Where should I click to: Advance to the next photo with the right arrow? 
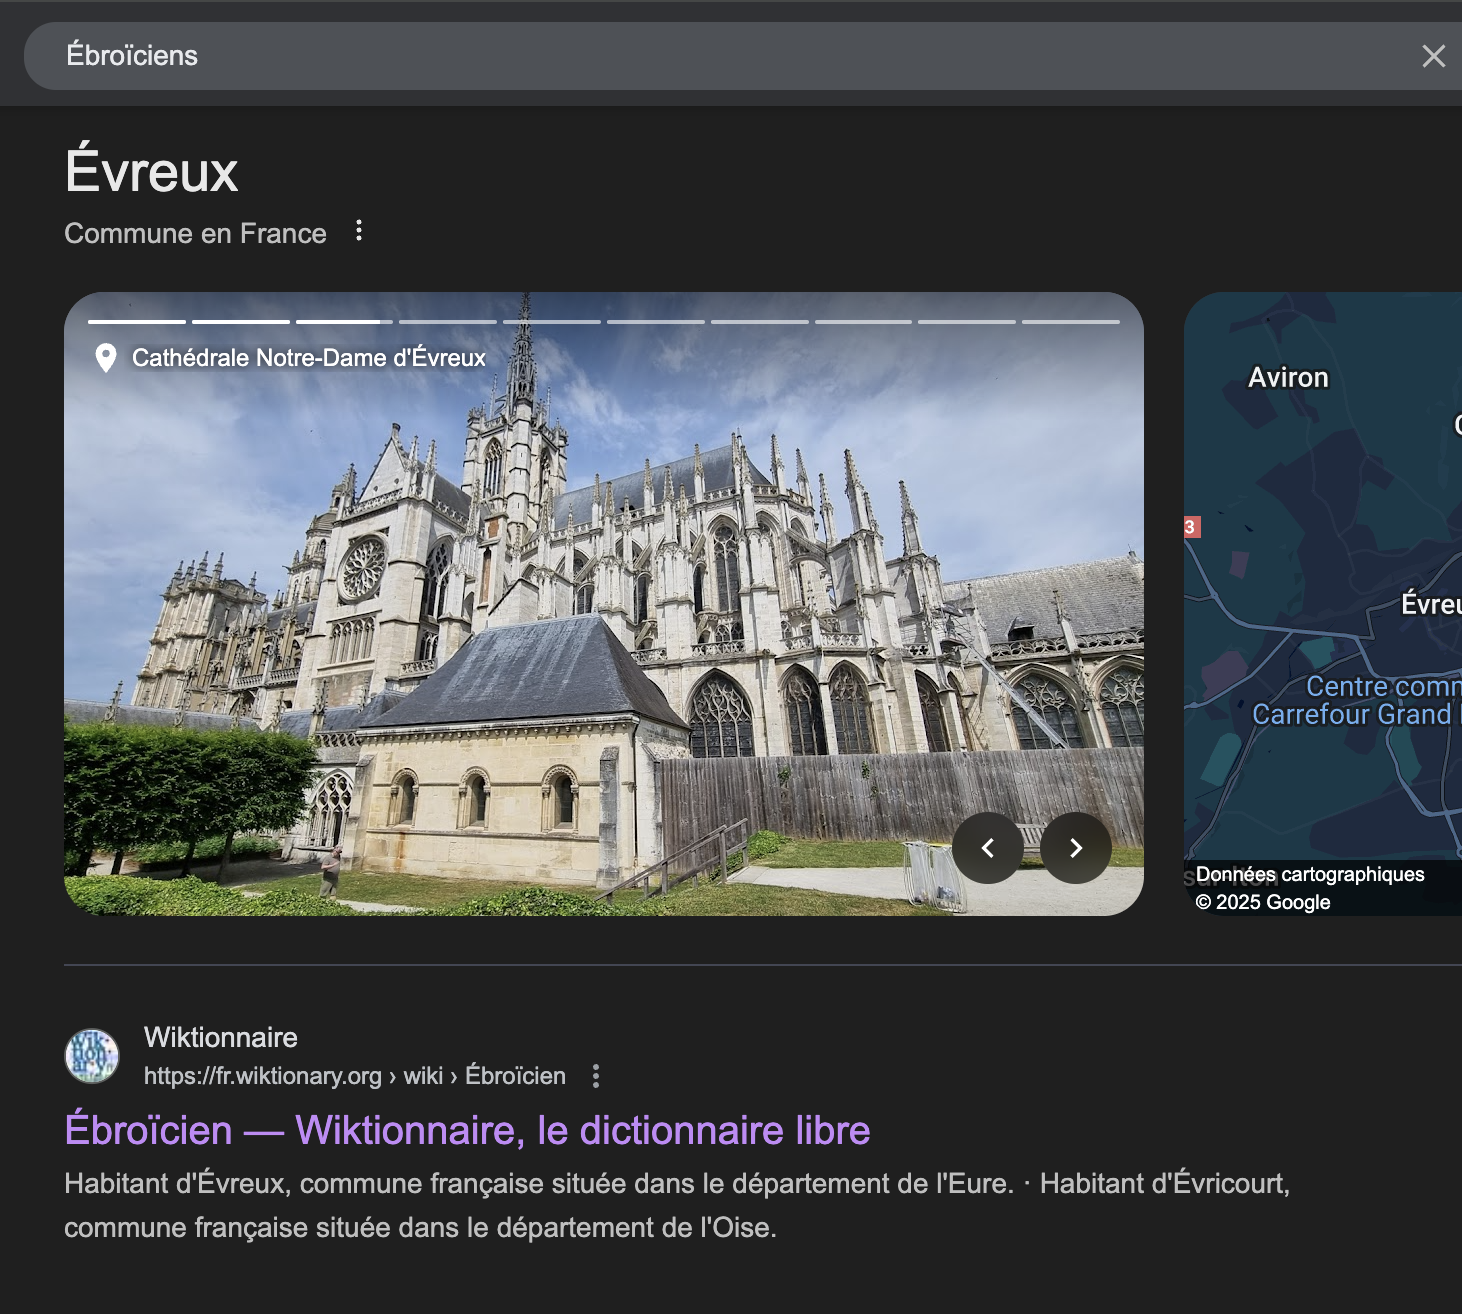(1075, 848)
